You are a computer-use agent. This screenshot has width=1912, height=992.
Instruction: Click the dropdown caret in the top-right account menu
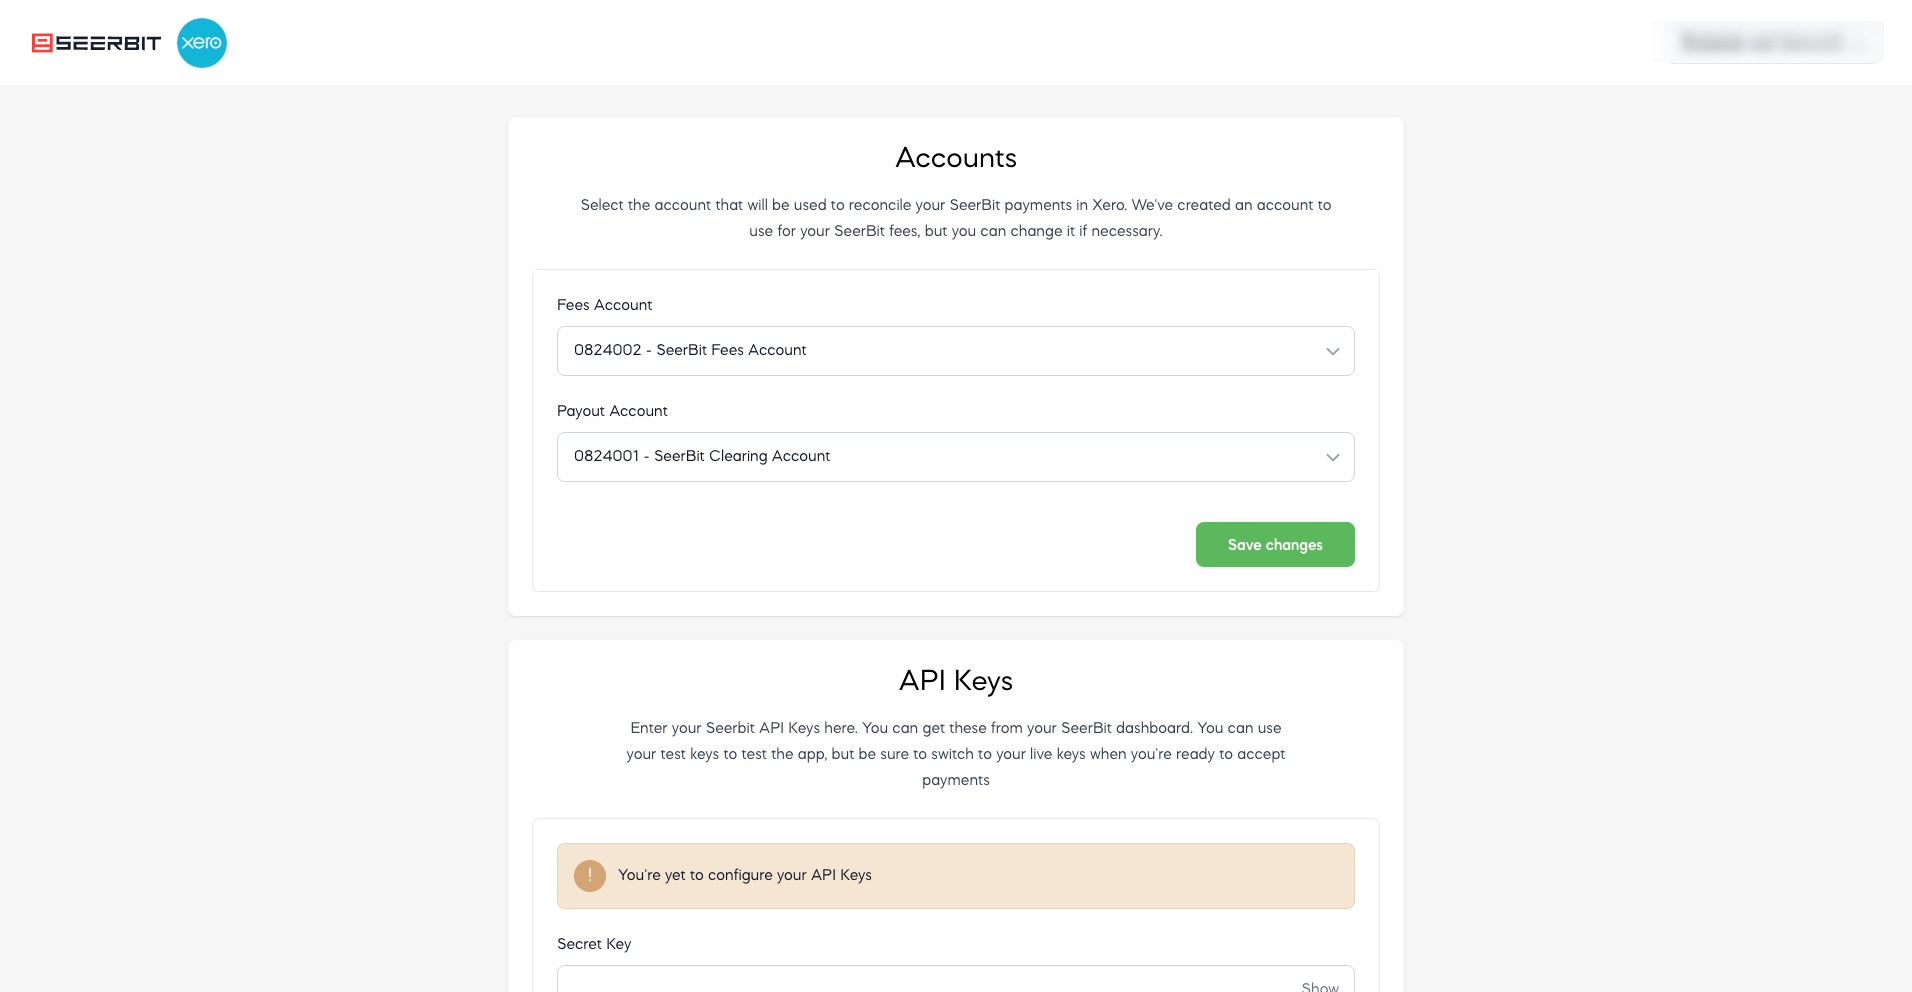coord(1858,43)
